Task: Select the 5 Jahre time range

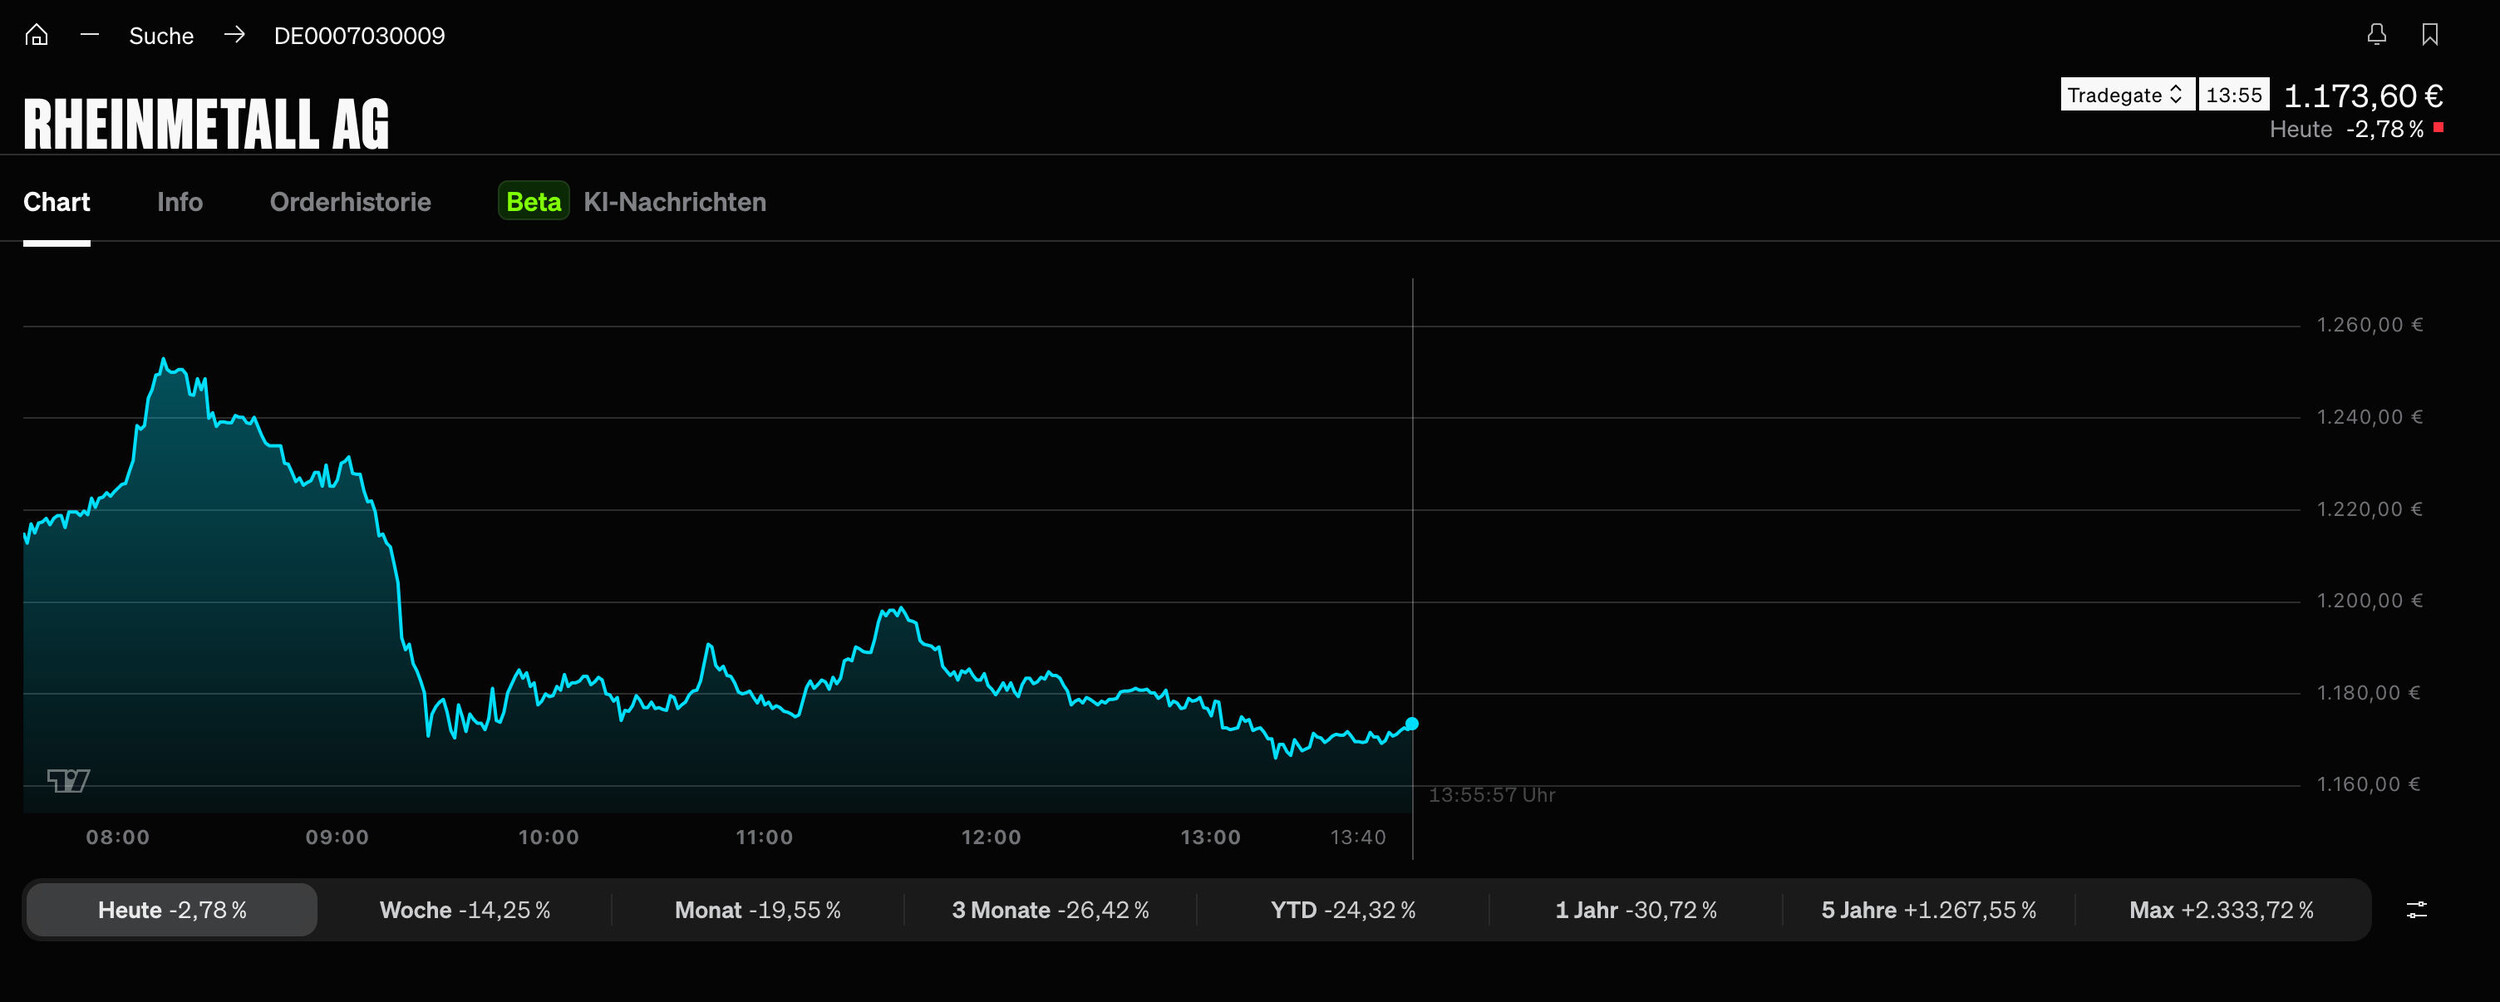Action: [1929, 910]
